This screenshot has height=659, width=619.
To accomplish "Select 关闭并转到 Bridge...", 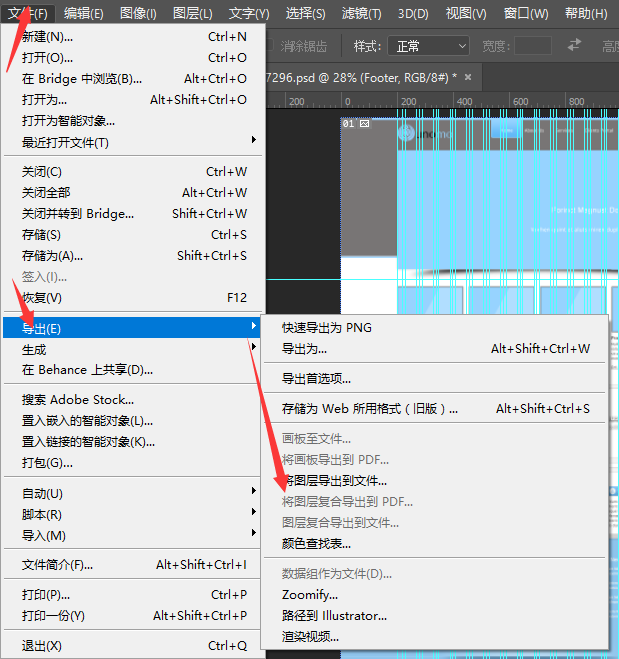I will pyautogui.click(x=134, y=214).
